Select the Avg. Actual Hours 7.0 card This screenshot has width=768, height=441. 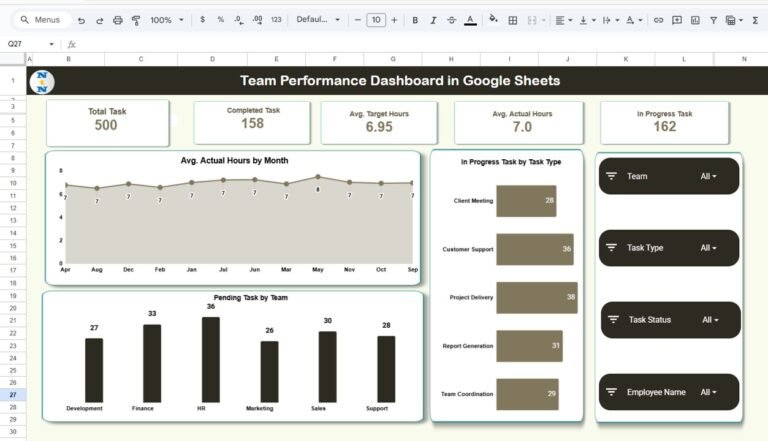click(x=519, y=123)
